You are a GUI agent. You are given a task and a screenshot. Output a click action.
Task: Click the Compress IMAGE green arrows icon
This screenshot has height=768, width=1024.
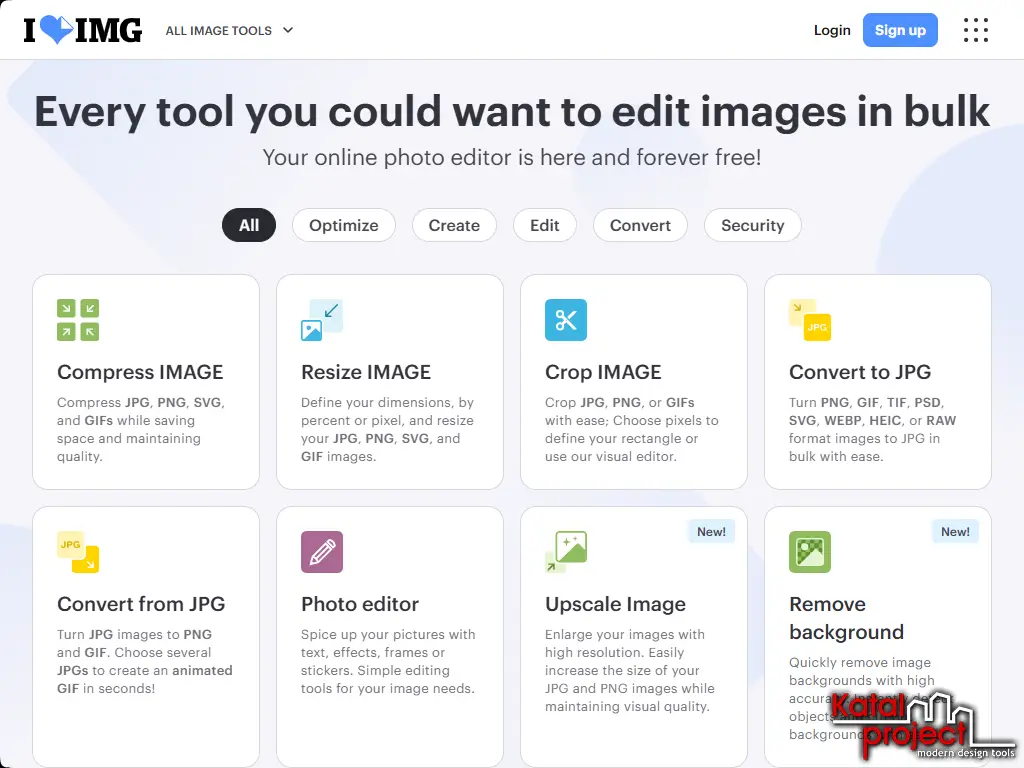78,320
